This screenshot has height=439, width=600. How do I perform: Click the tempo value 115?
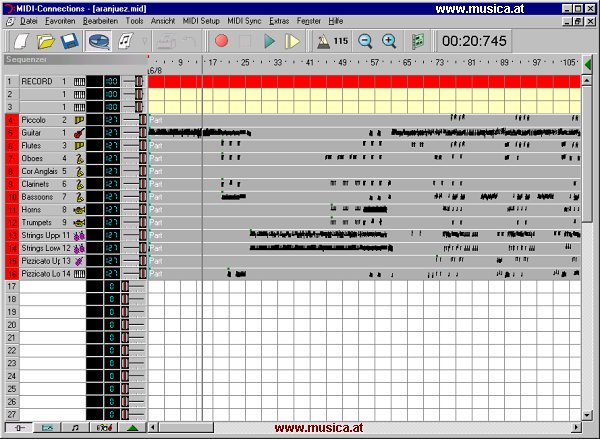pyautogui.click(x=341, y=41)
